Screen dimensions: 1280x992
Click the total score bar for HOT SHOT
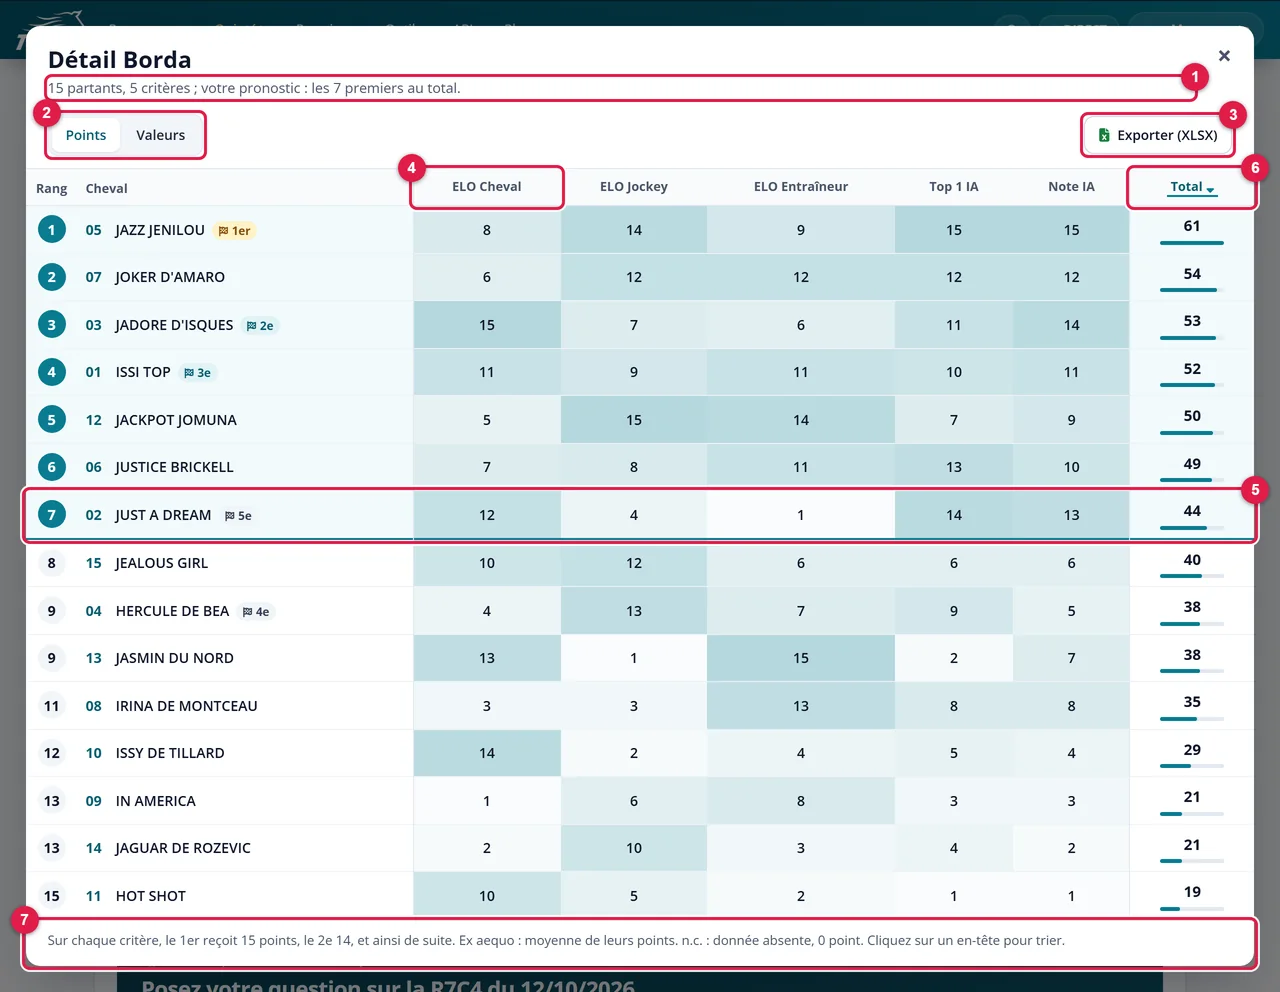pyautogui.click(x=1192, y=909)
